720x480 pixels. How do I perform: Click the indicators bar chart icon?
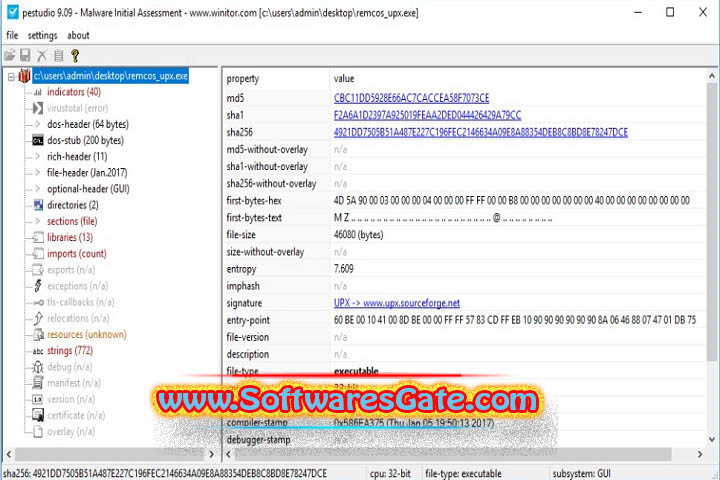pyautogui.click(x=38, y=92)
